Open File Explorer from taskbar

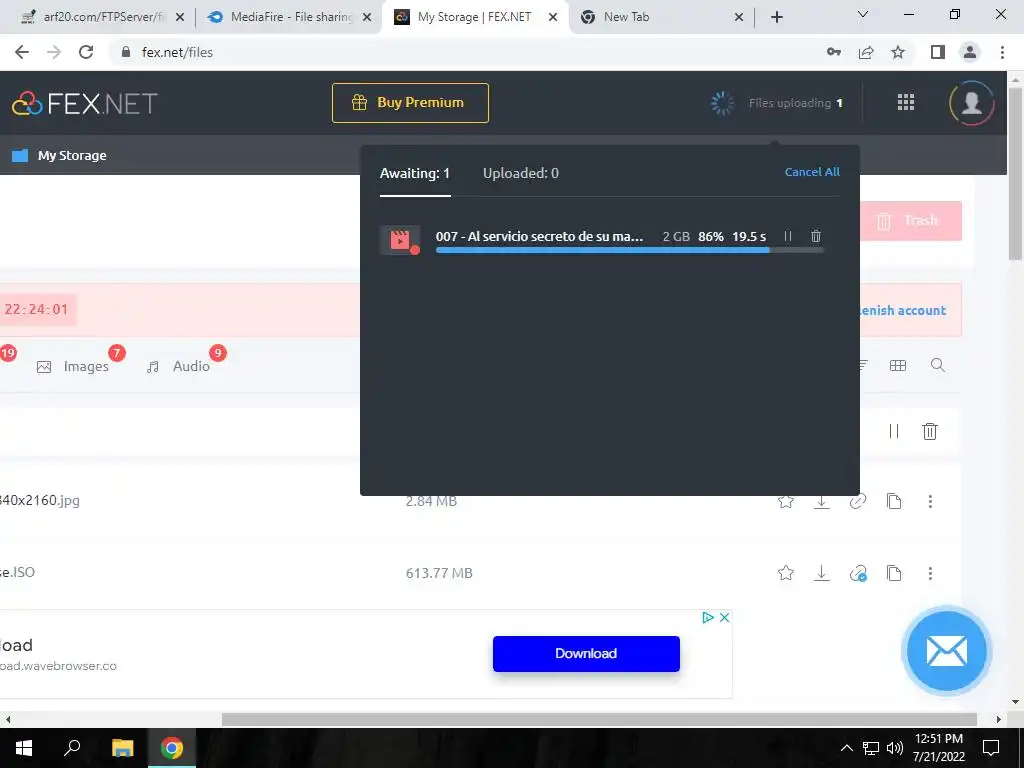tap(122, 748)
